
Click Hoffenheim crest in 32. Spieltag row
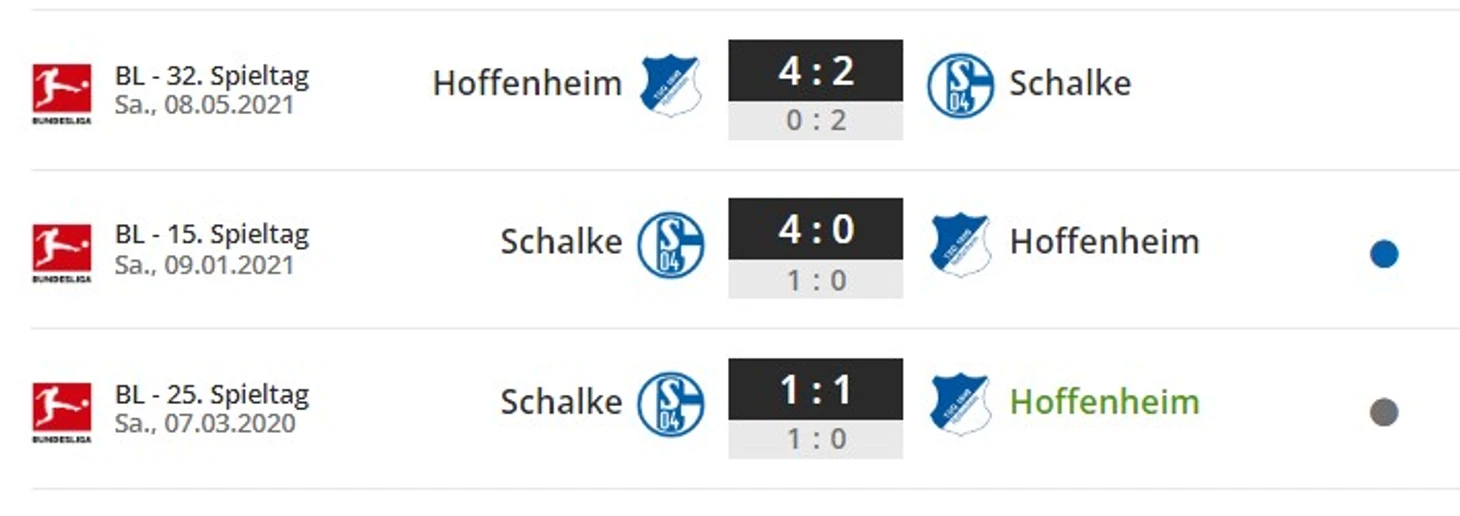670,85
